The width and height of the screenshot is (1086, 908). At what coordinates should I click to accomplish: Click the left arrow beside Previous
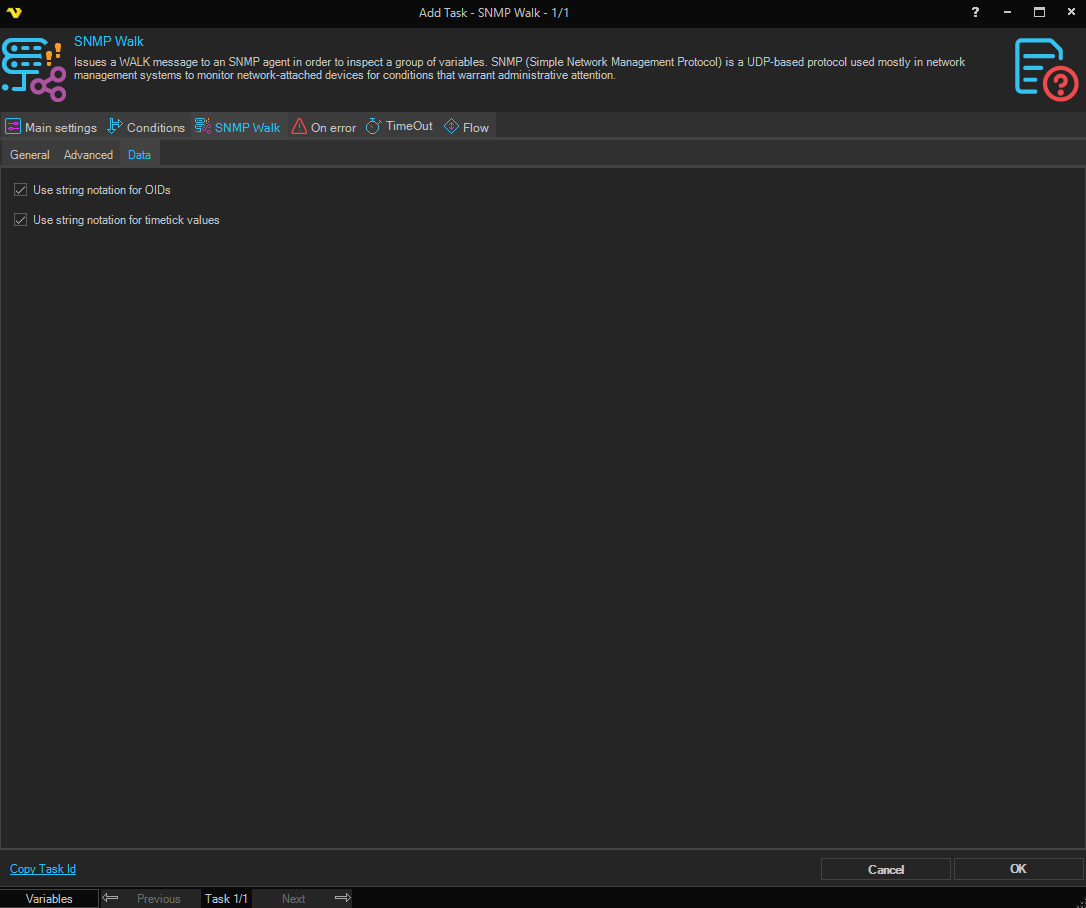tap(111, 898)
